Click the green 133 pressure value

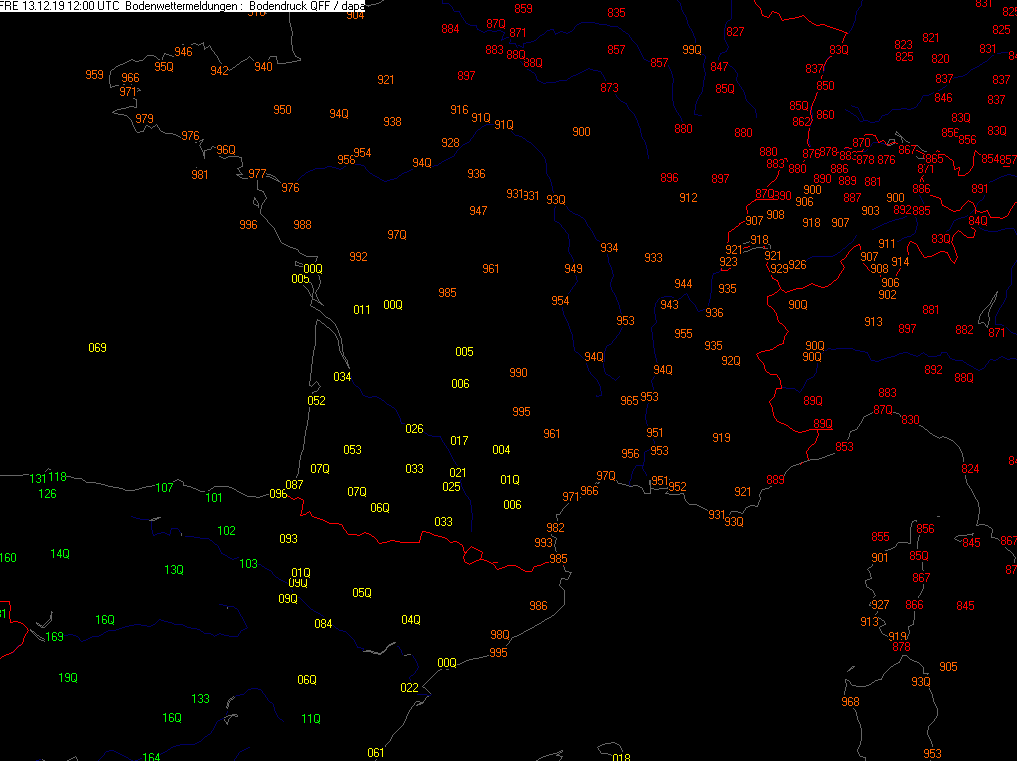click(201, 699)
